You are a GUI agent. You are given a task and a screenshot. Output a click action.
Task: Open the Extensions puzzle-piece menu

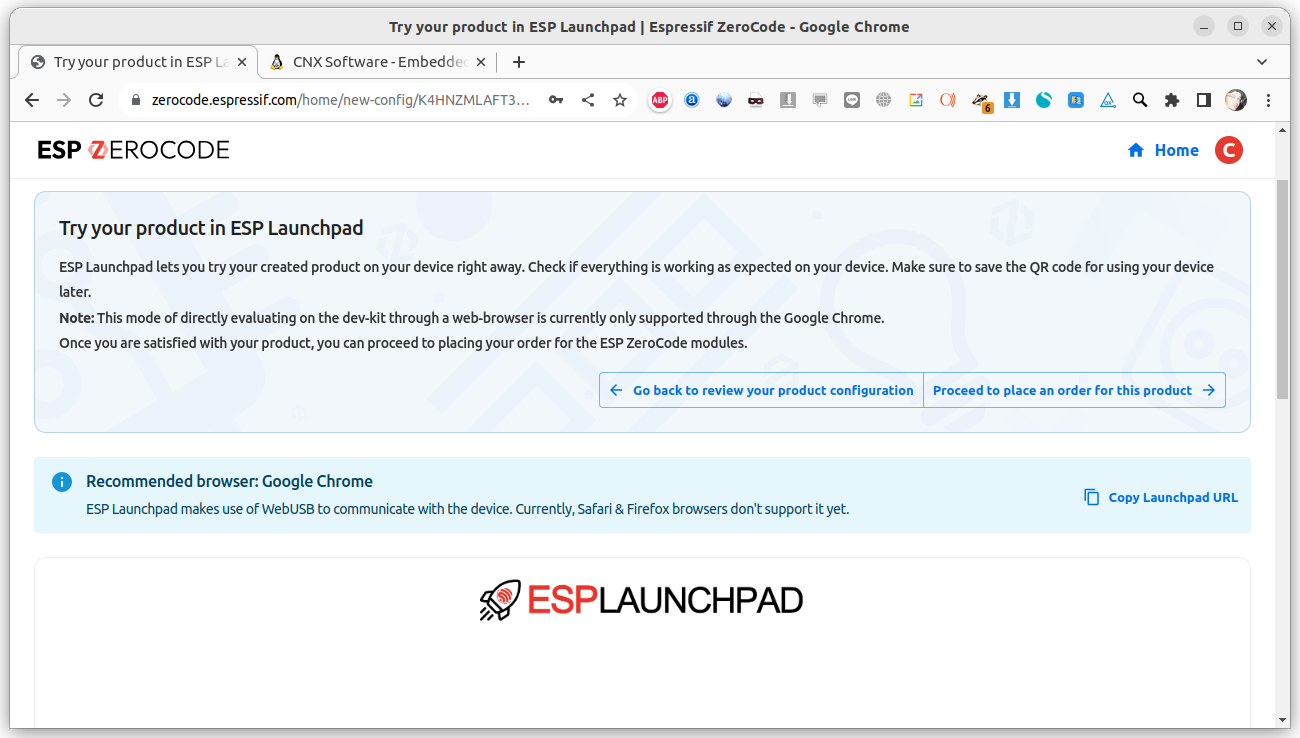pos(1172,100)
